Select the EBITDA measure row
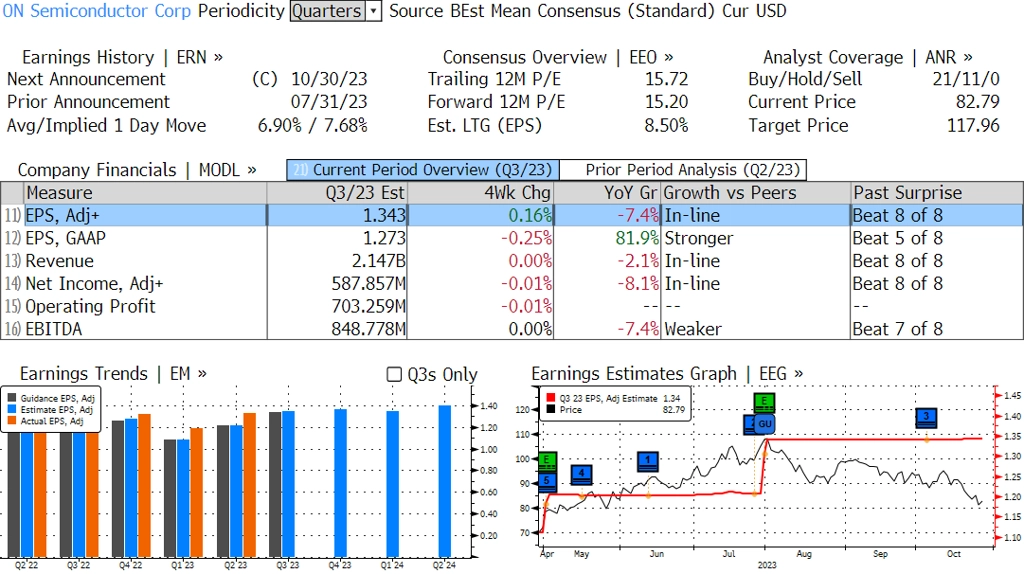The height and width of the screenshot is (574, 1024). [x=512, y=329]
